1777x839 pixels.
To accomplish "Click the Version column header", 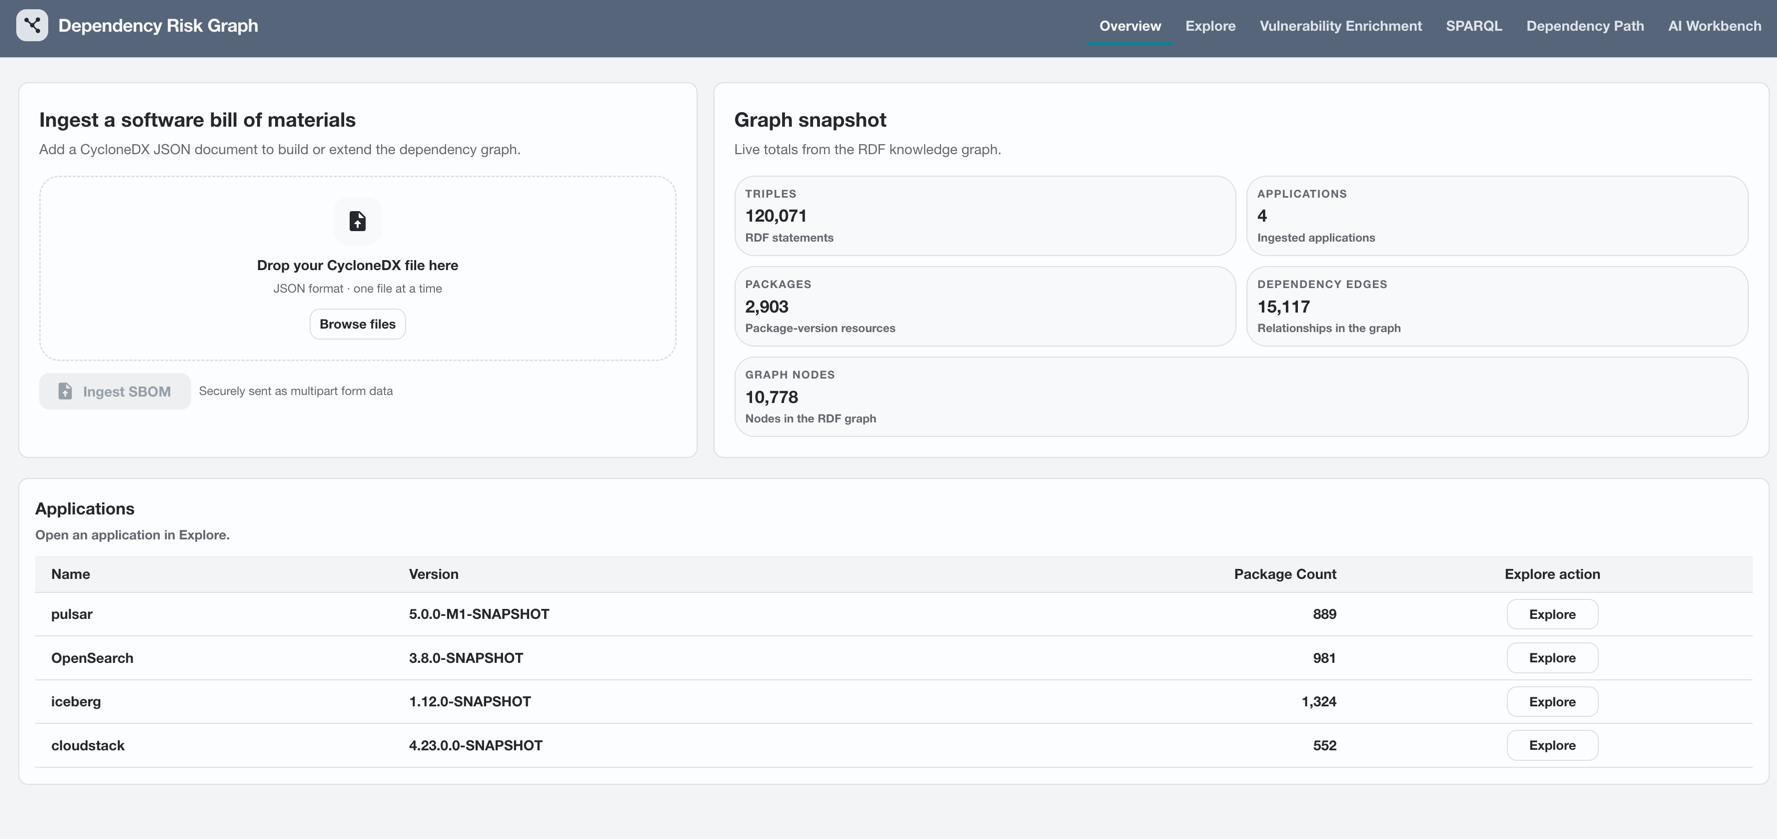I will click(434, 574).
